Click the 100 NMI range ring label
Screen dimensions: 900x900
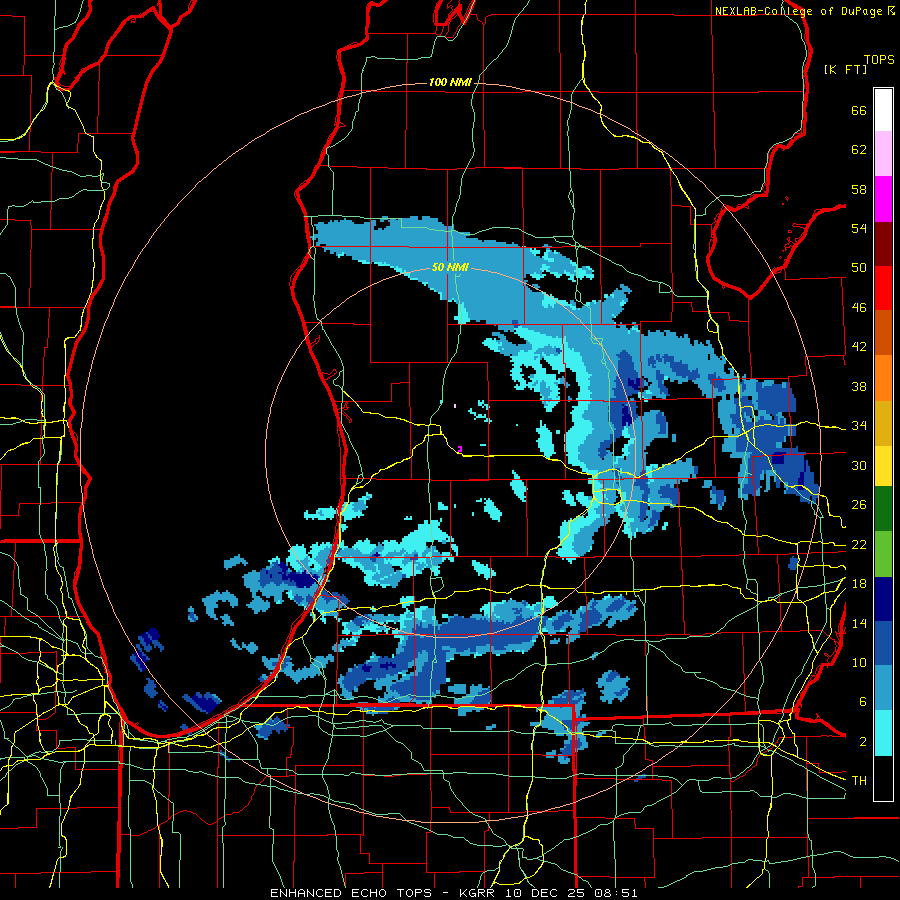[450, 83]
